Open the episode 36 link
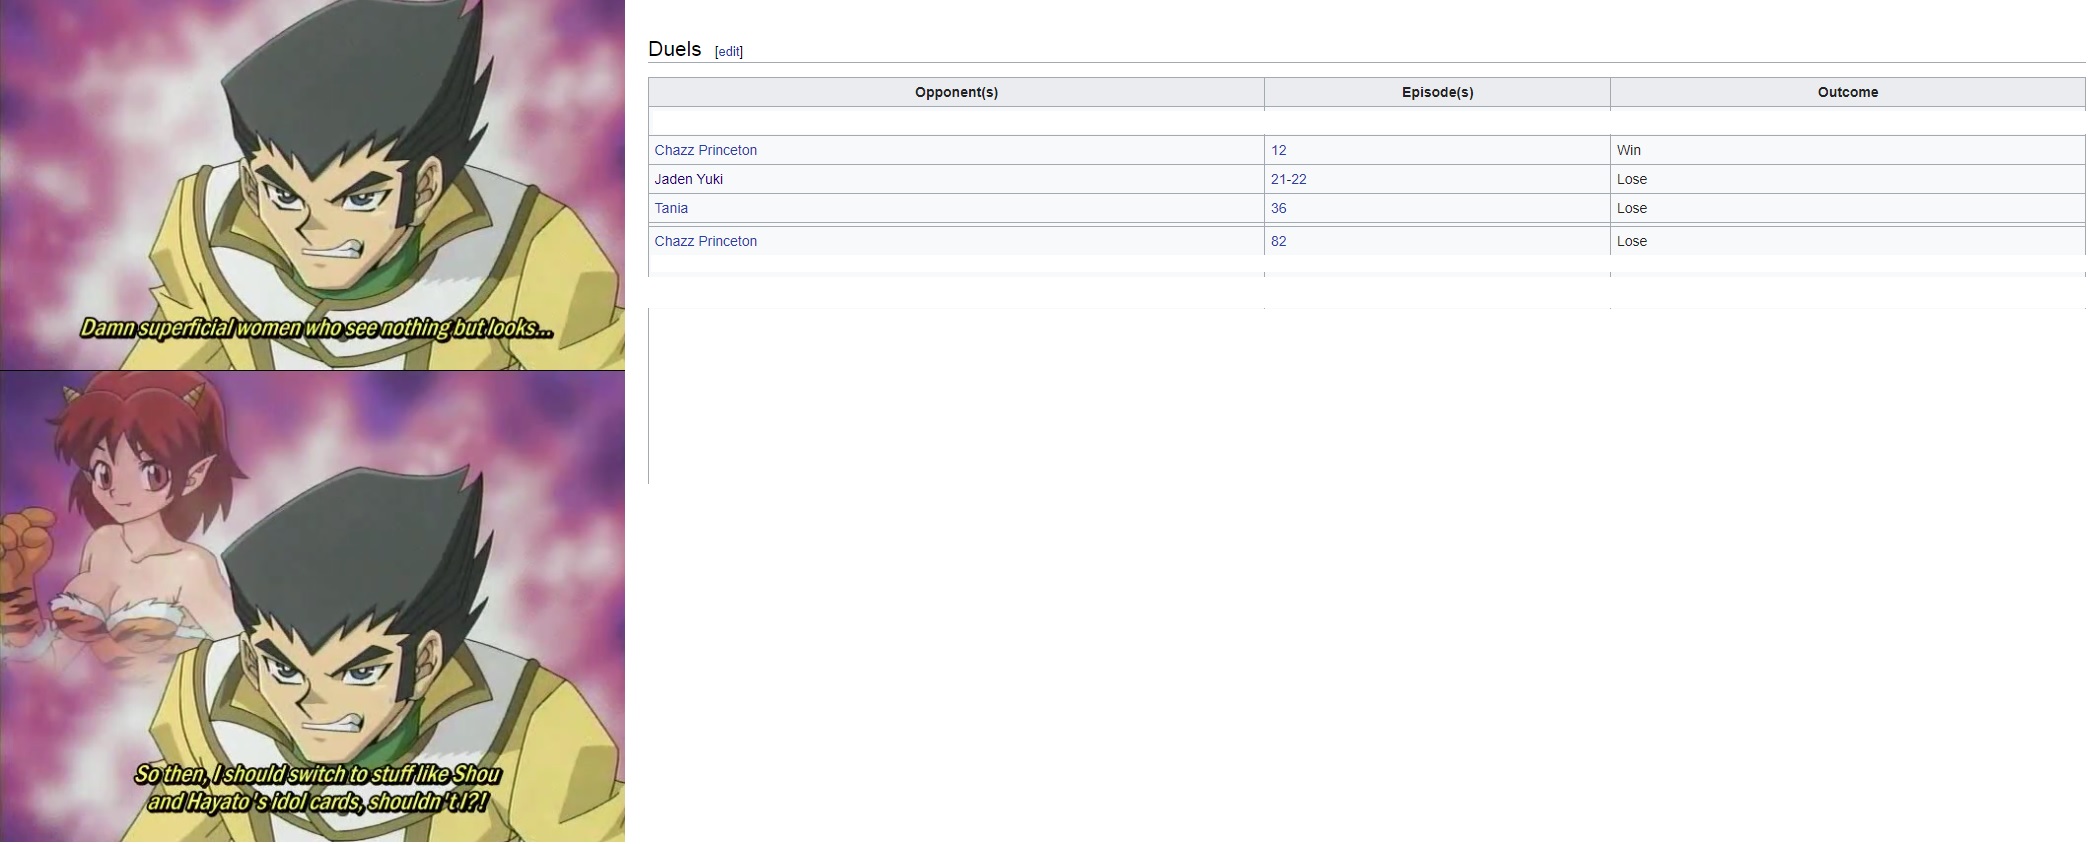 1279,208
